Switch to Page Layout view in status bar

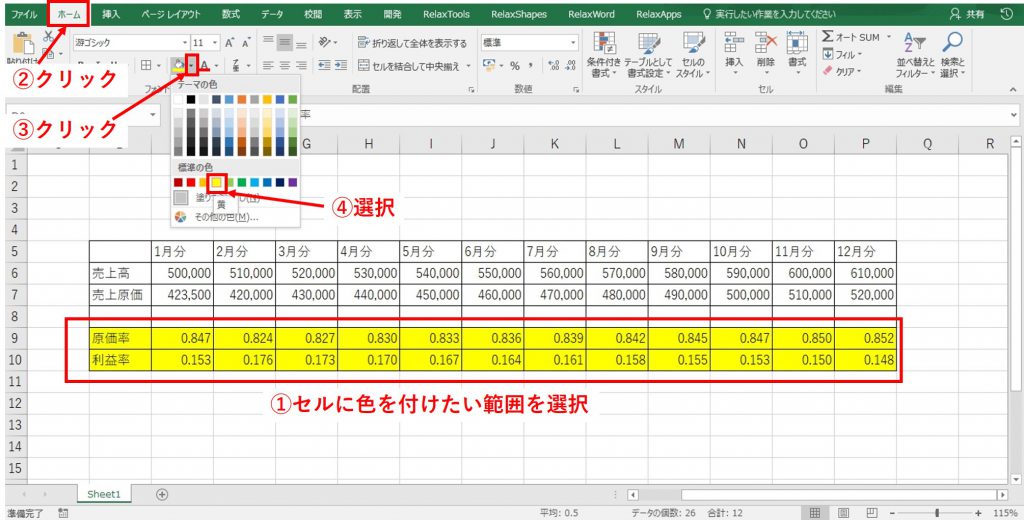click(x=841, y=512)
